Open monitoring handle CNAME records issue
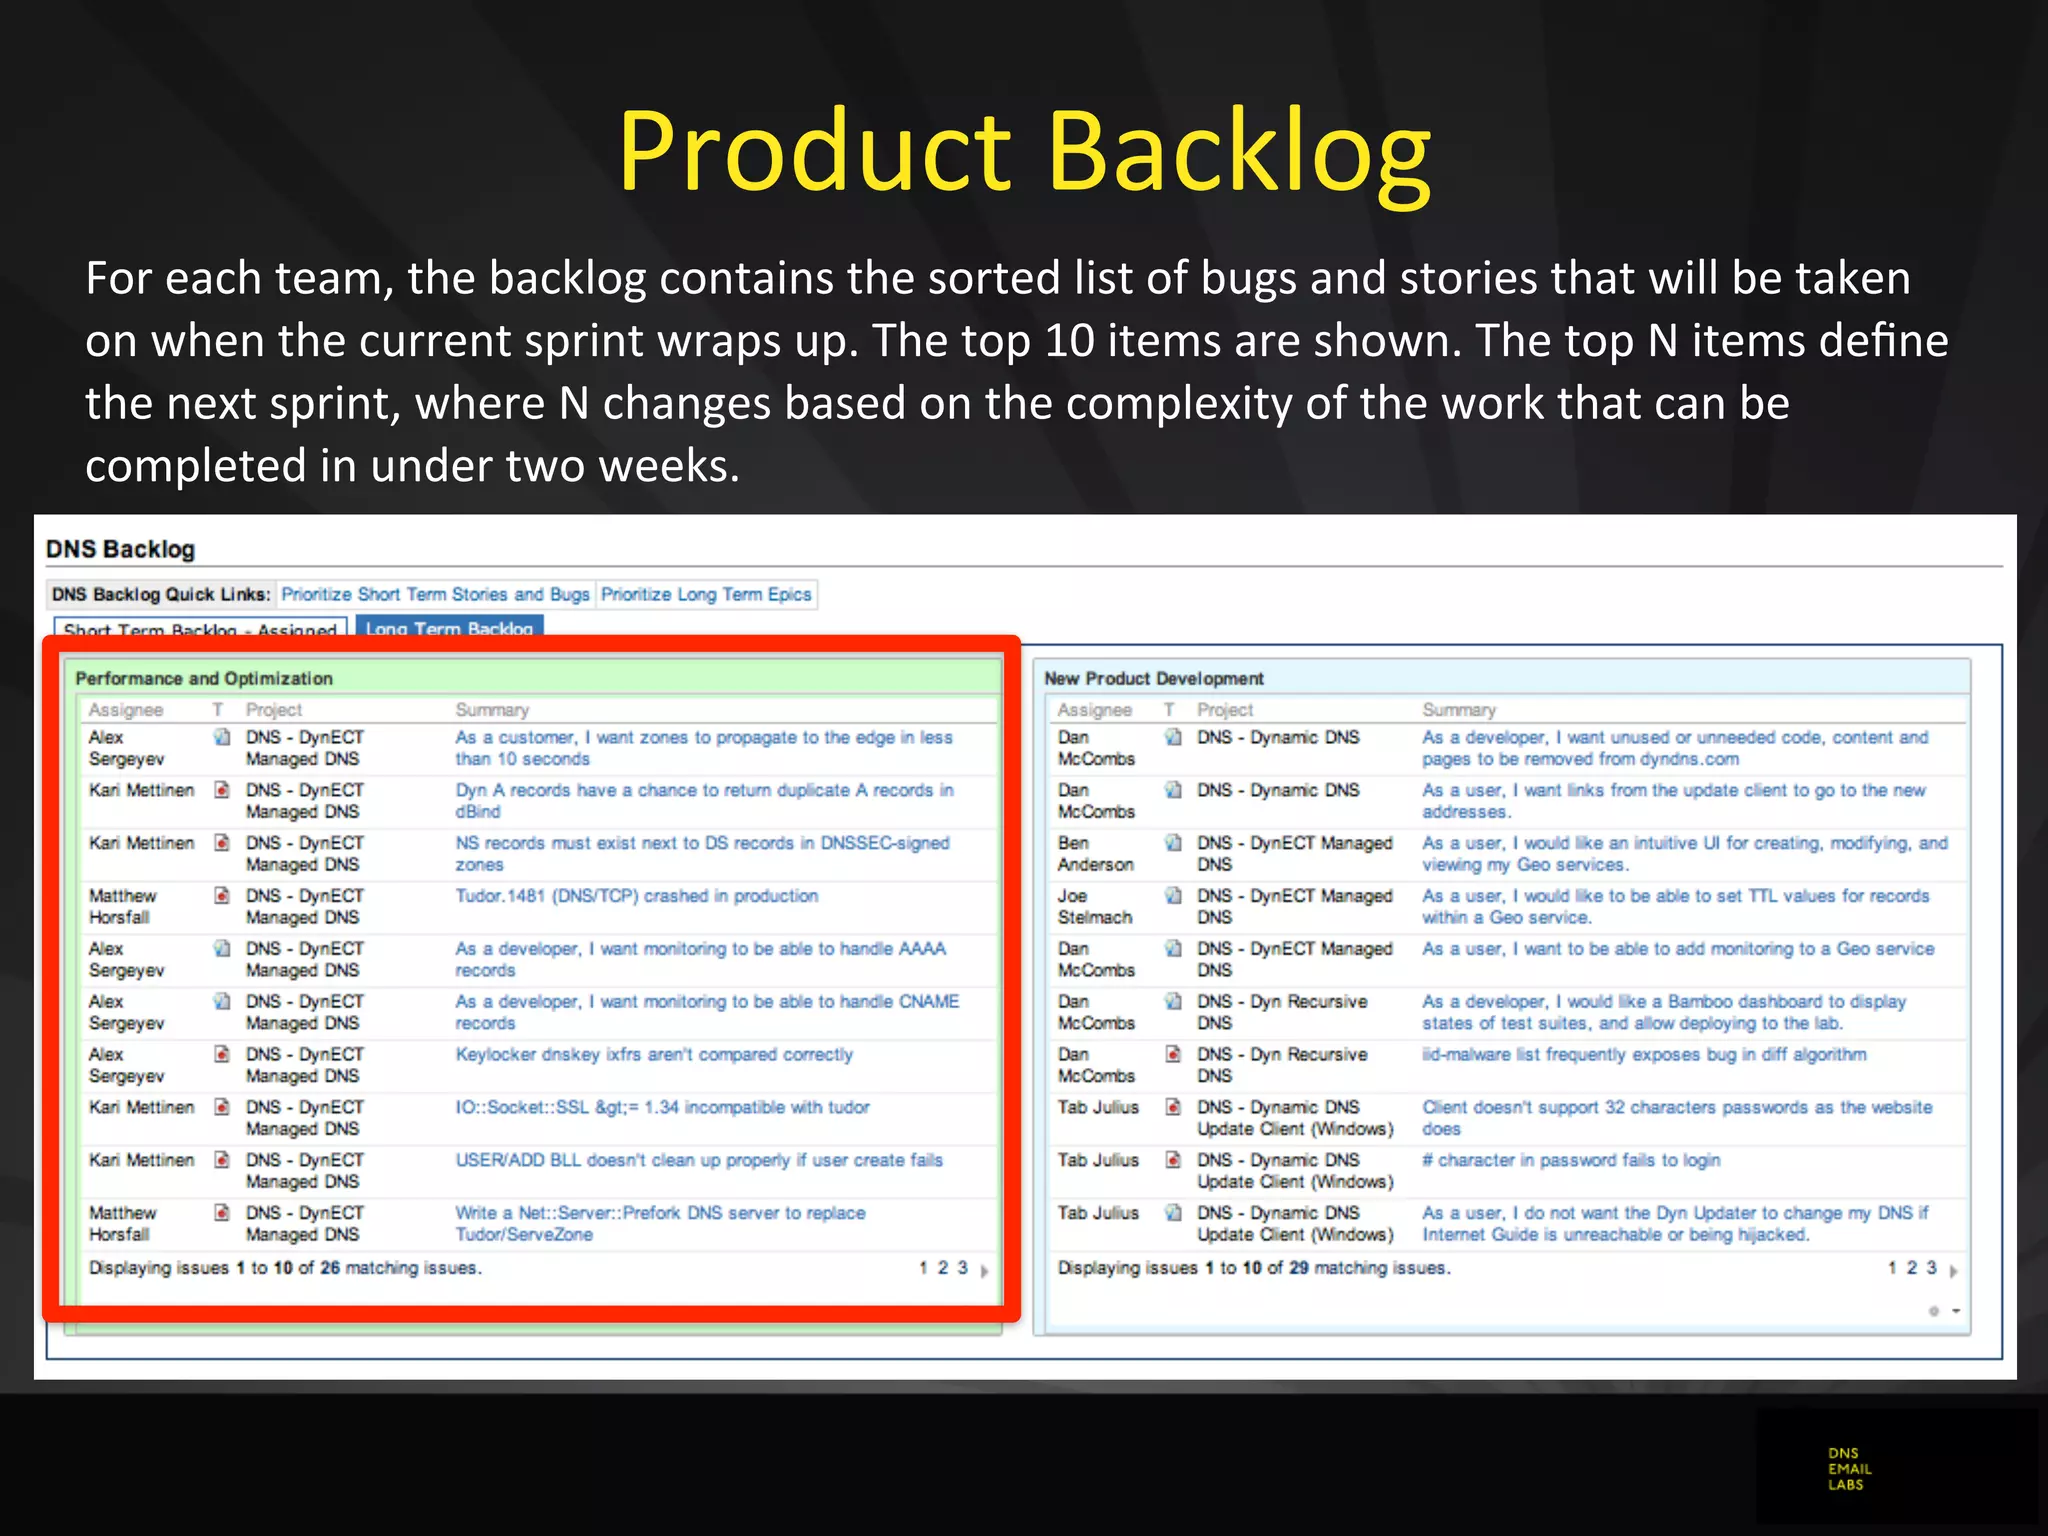This screenshot has height=1536, width=2048. (707, 1012)
